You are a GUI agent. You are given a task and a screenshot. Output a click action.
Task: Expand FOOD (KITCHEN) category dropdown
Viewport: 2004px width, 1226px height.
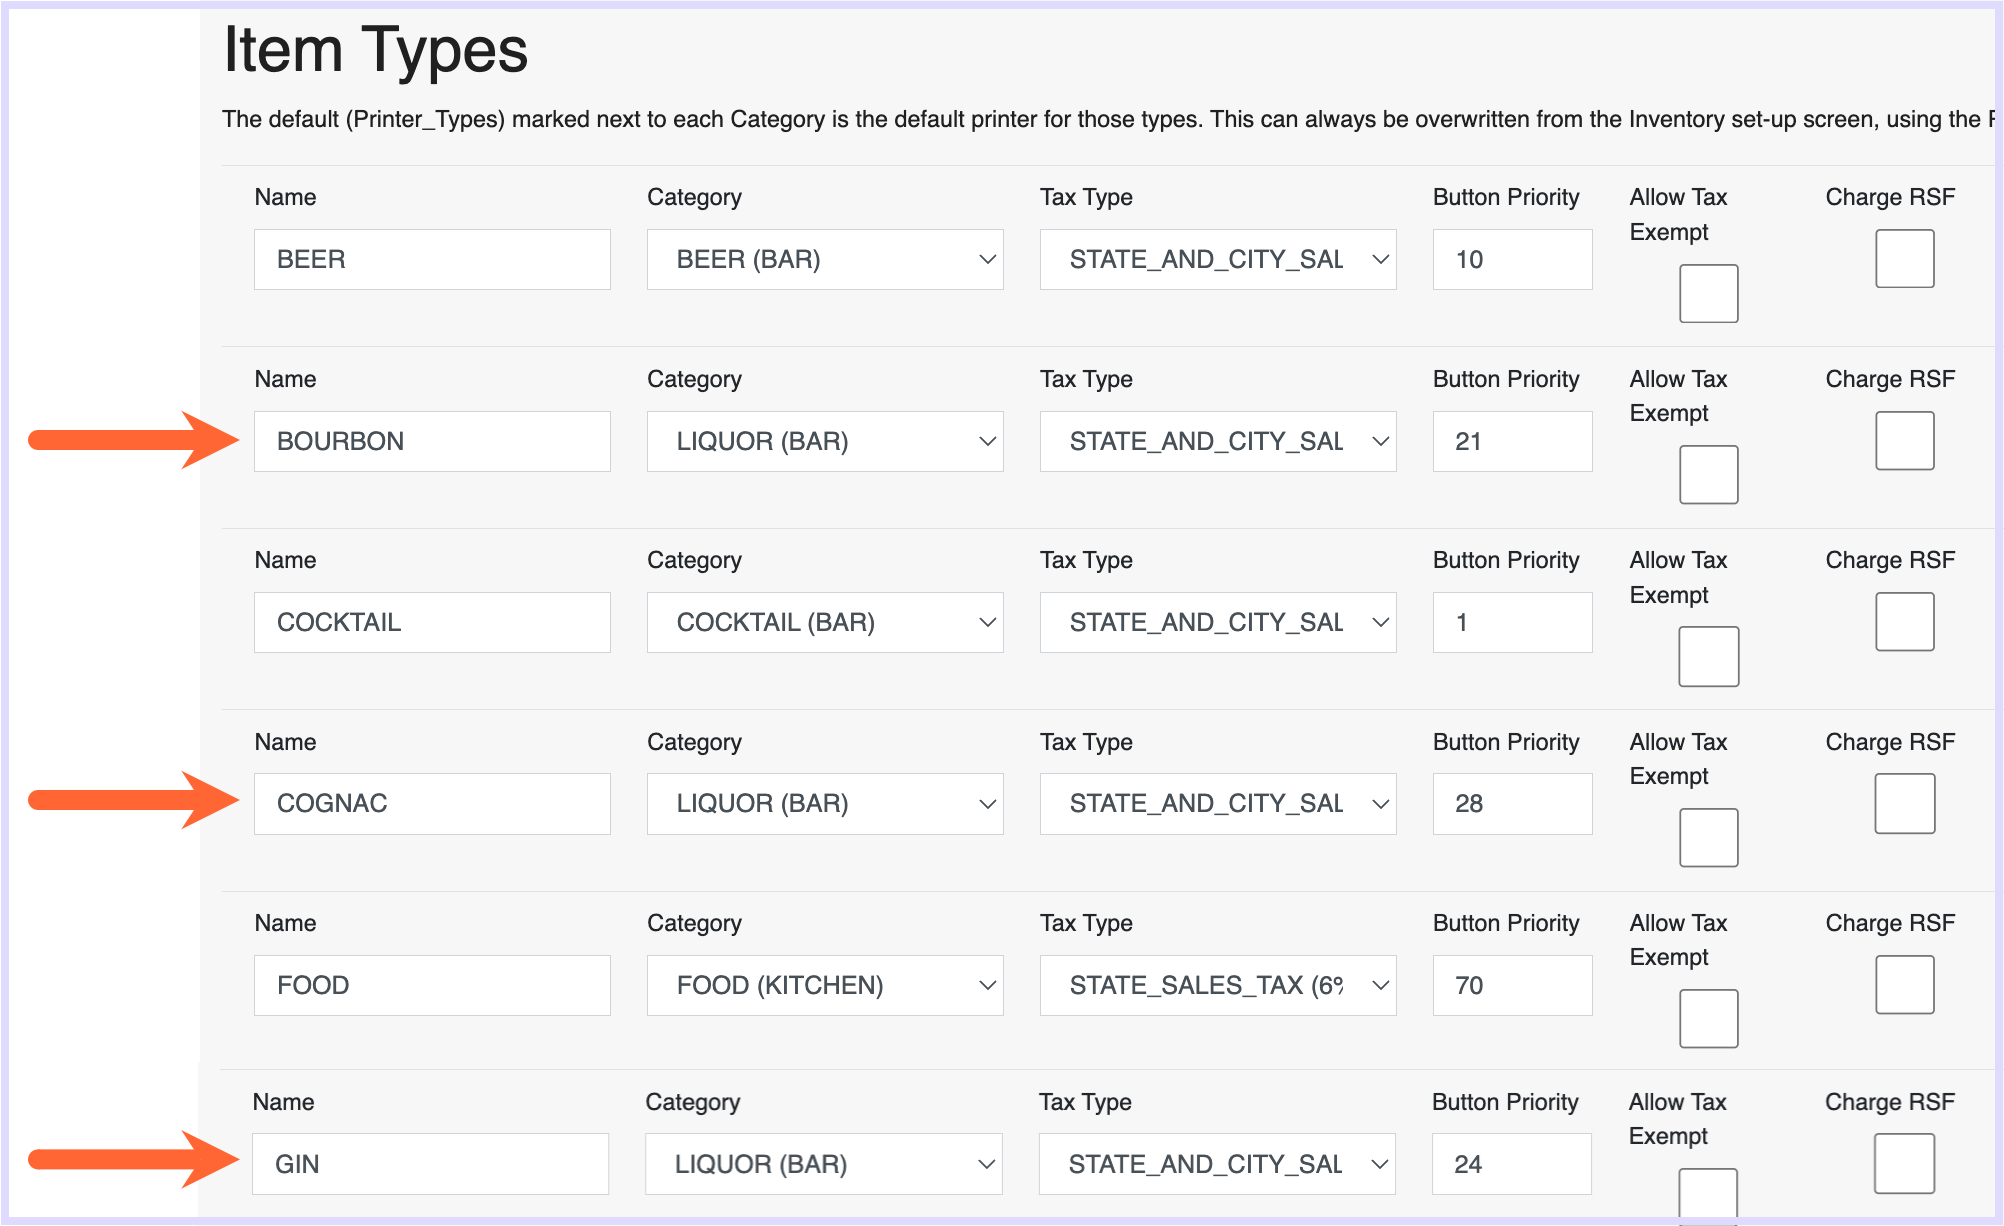click(824, 985)
